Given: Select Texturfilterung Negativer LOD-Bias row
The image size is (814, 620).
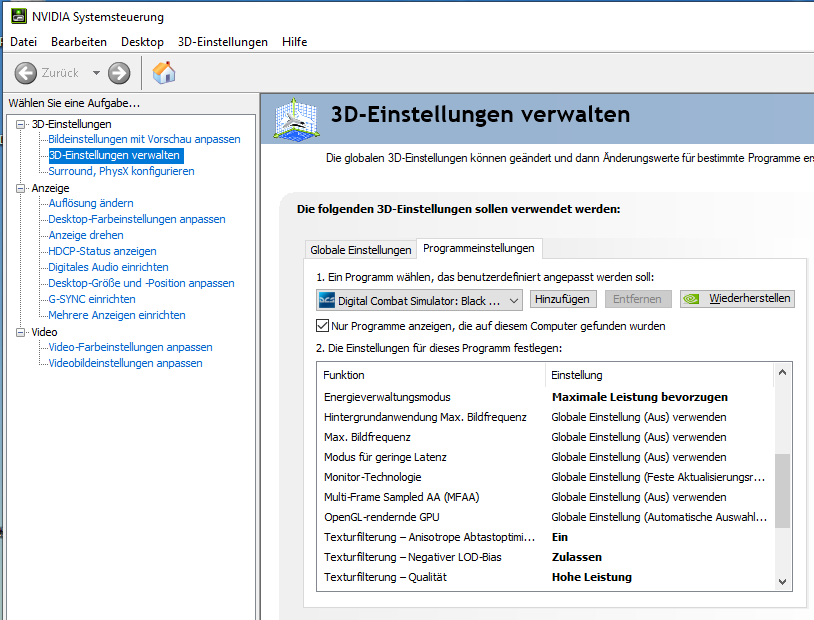Looking at the screenshot, I should click(545, 557).
